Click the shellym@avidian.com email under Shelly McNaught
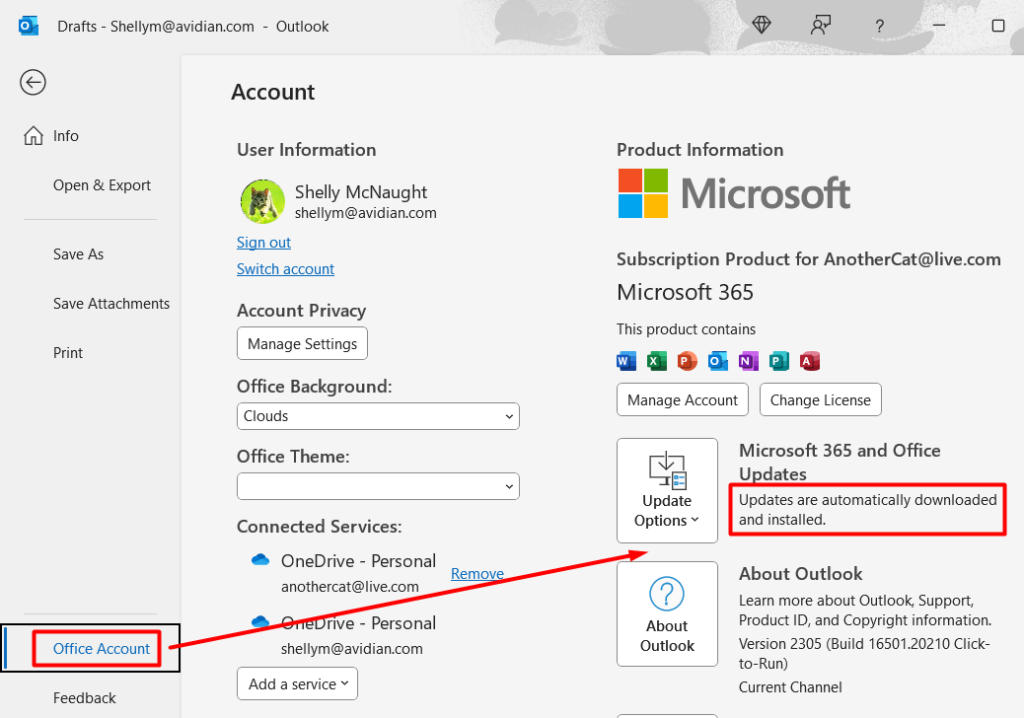The height and width of the screenshot is (718, 1024). click(x=366, y=213)
